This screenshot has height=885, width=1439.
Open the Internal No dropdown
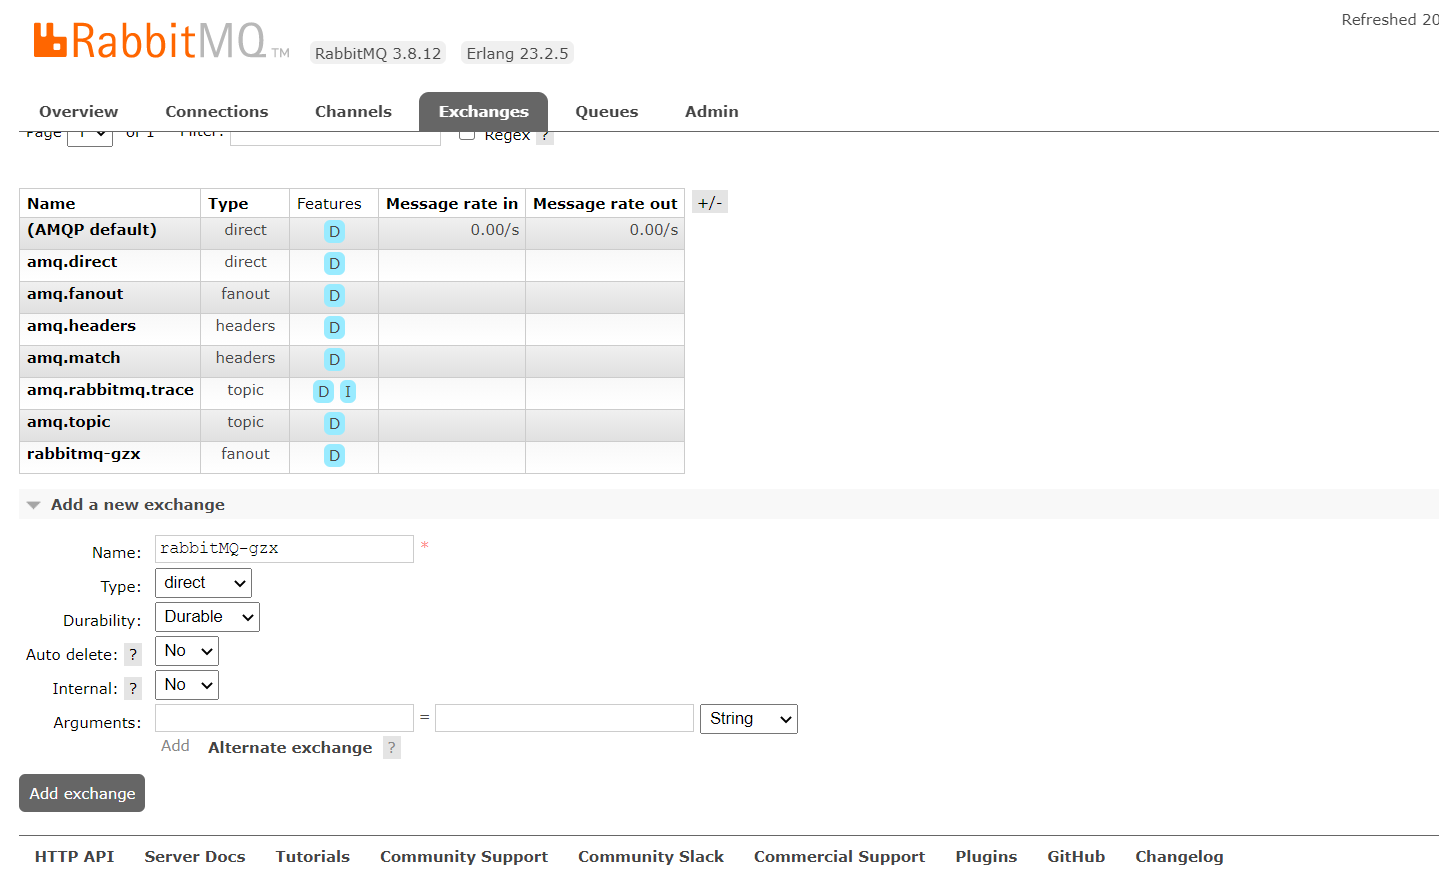[x=187, y=685]
